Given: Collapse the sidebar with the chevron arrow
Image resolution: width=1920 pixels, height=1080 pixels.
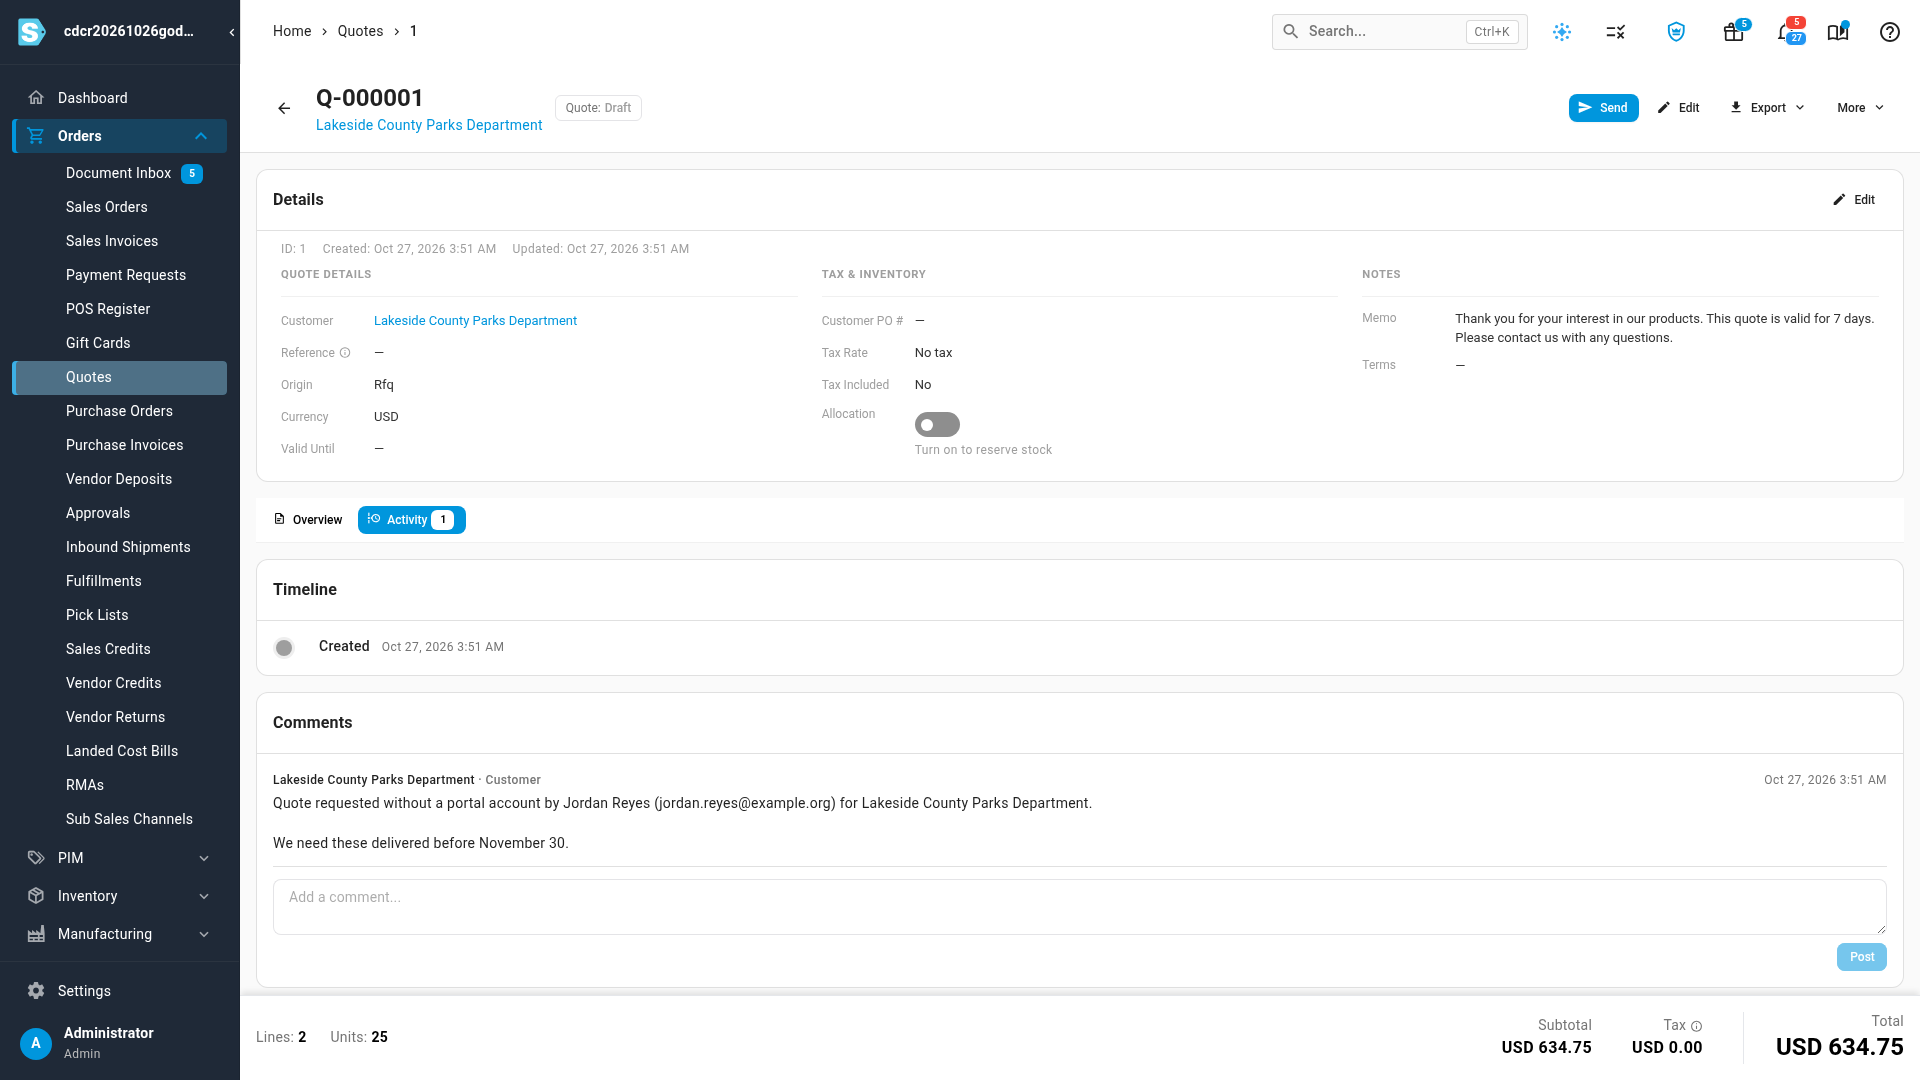Looking at the screenshot, I should click(232, 32).
